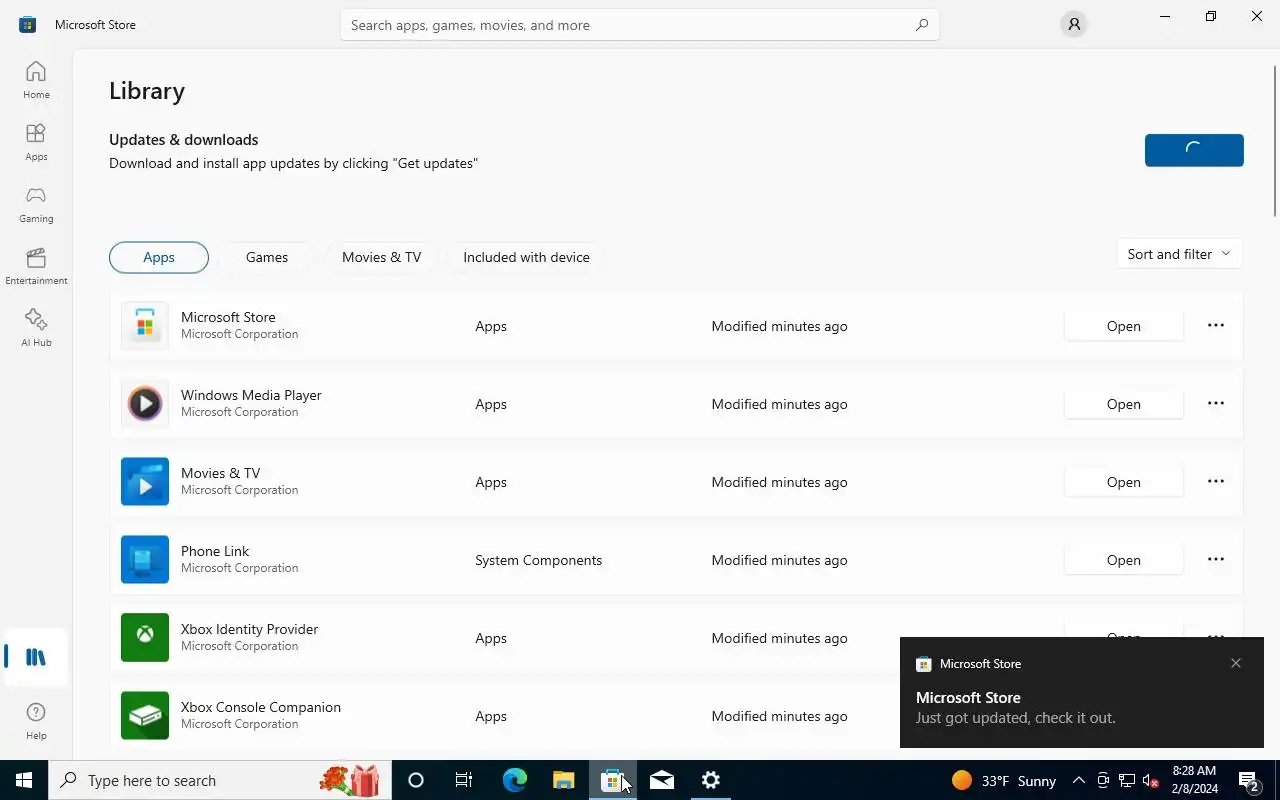Click the Xbox Console Companion app icon
Image resolution: width=1280 pixels, height=800 pixels.
145,716
